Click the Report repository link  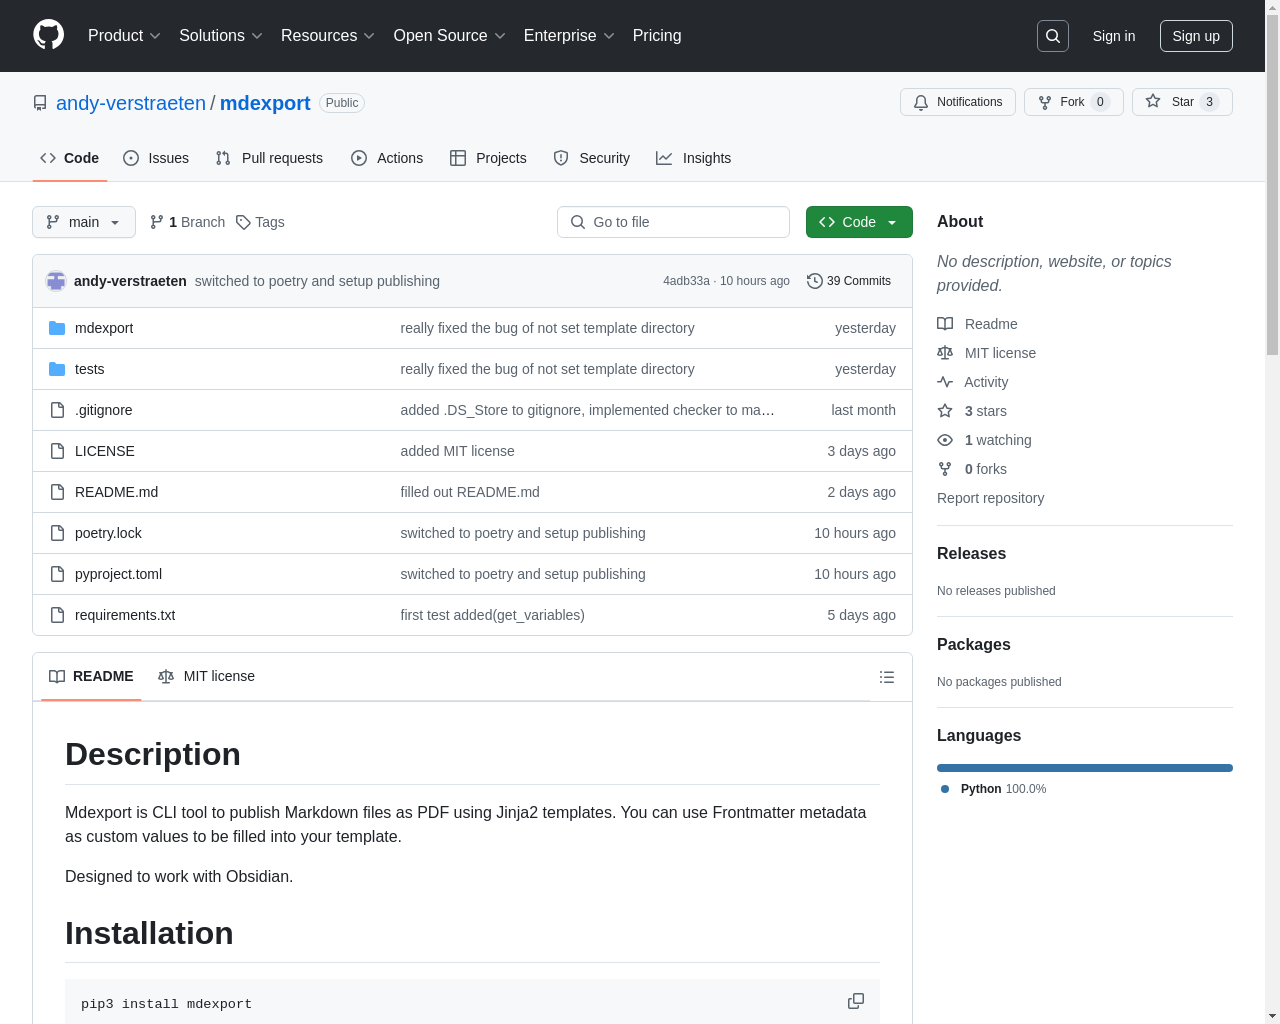coord(990,498)
